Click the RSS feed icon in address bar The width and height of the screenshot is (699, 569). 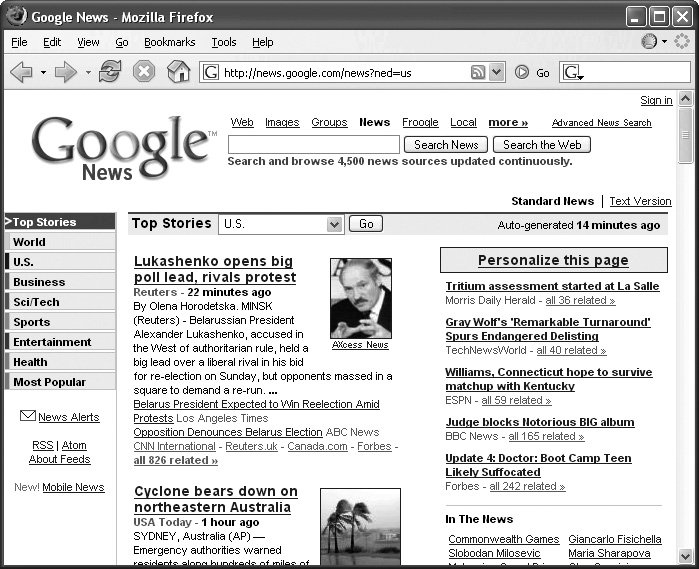click(478, 72)
